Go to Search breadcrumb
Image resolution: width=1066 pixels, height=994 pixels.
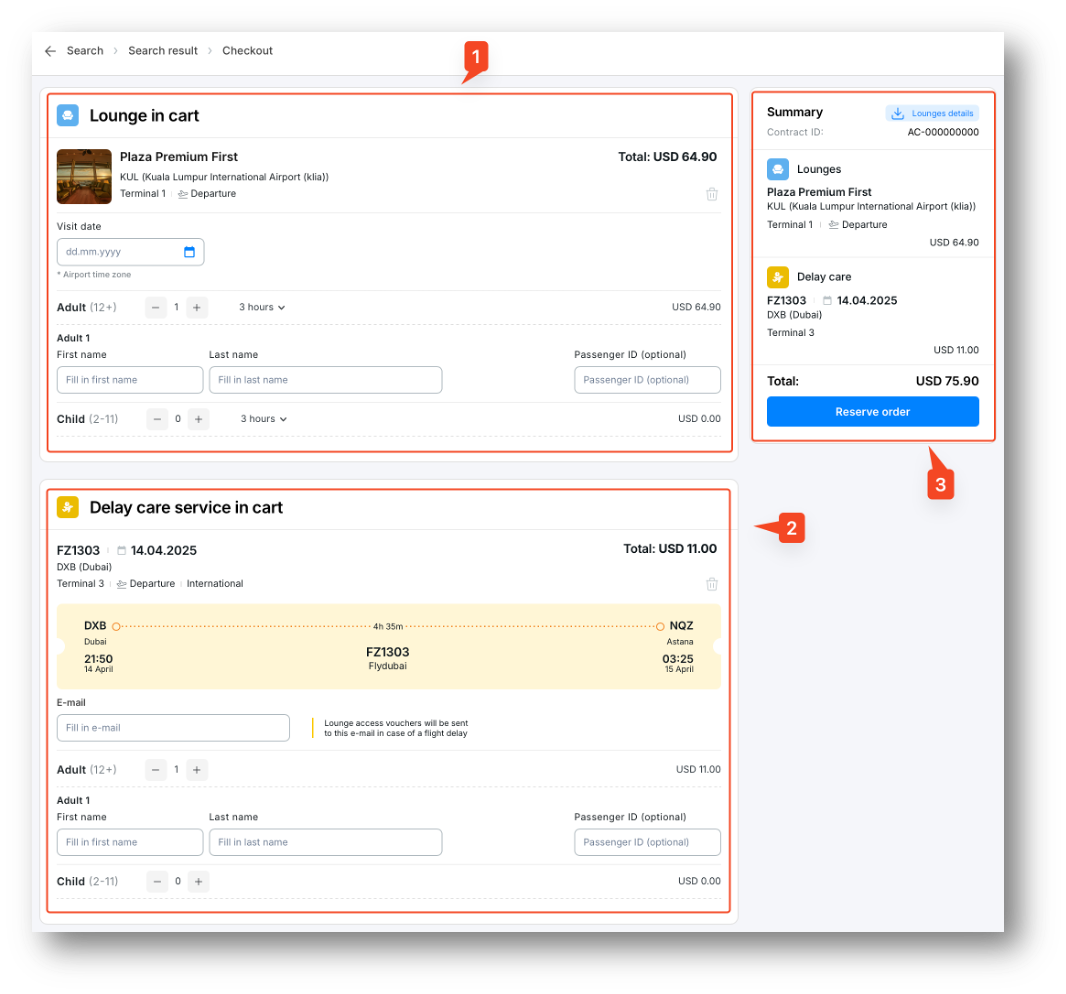[x=85, y=51]
